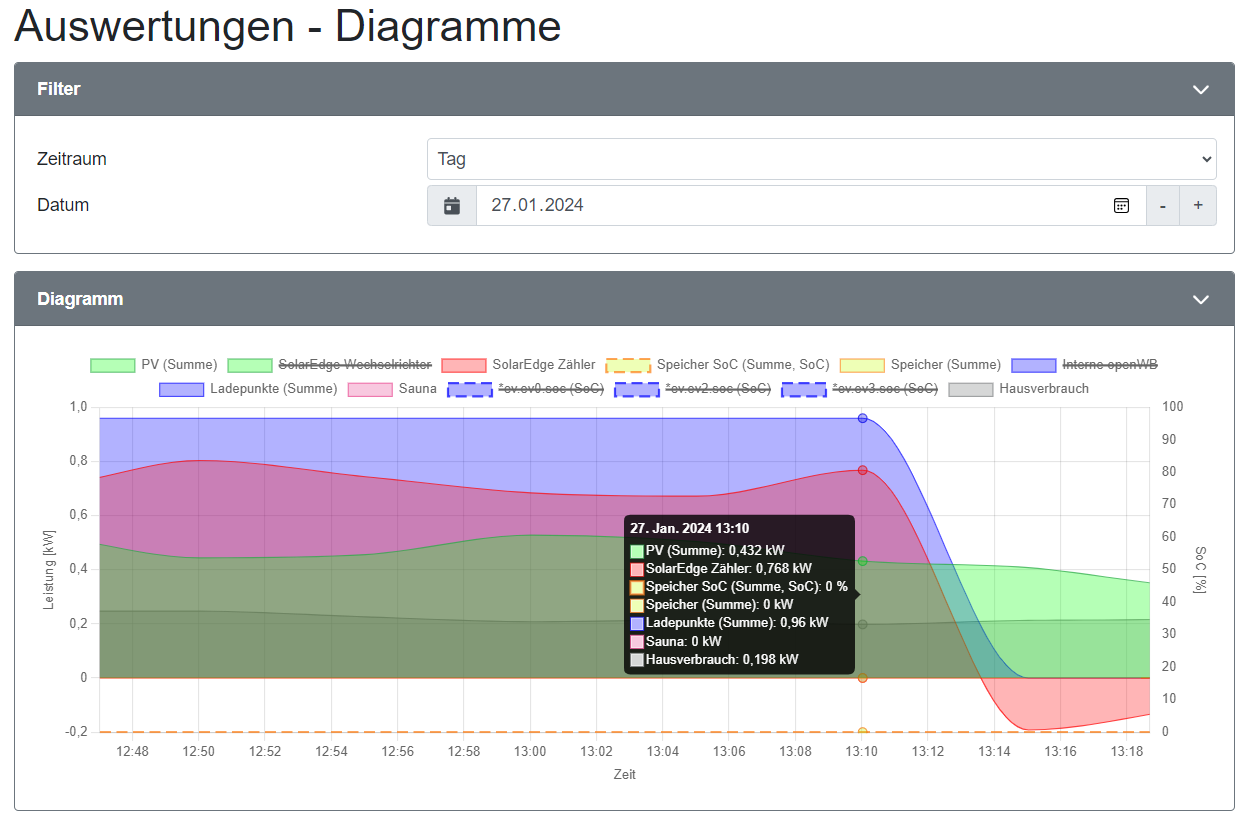Click the Ladepunkte (Summe) blue legend swatch

coord(181,389)
